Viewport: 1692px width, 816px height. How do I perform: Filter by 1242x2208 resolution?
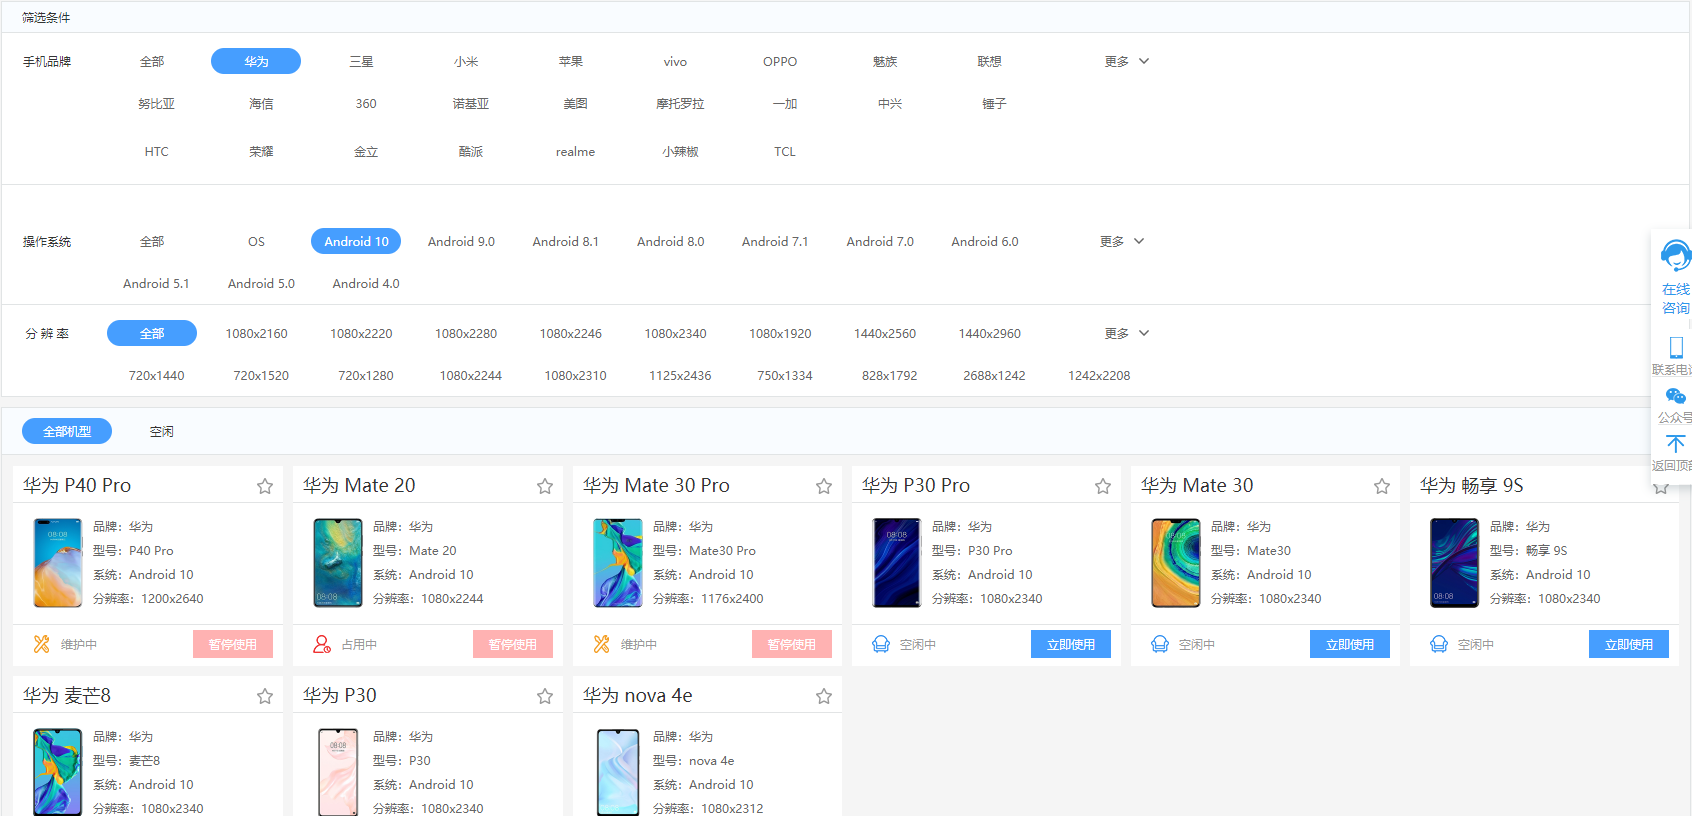click(x=1099, y=375)
